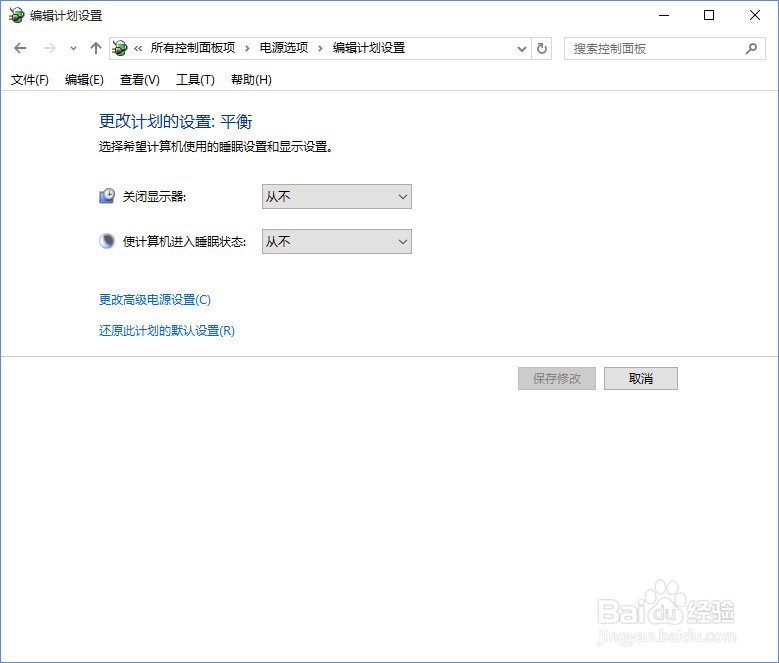Click the double-chevron breadcrumb overflow

click(x=138, y=49)
